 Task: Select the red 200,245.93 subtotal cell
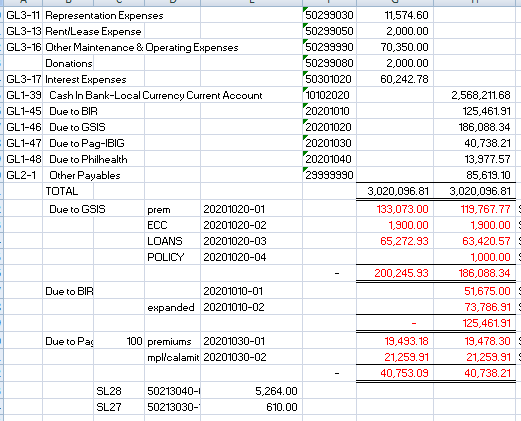pyautogui.click(x=395, y=273)
